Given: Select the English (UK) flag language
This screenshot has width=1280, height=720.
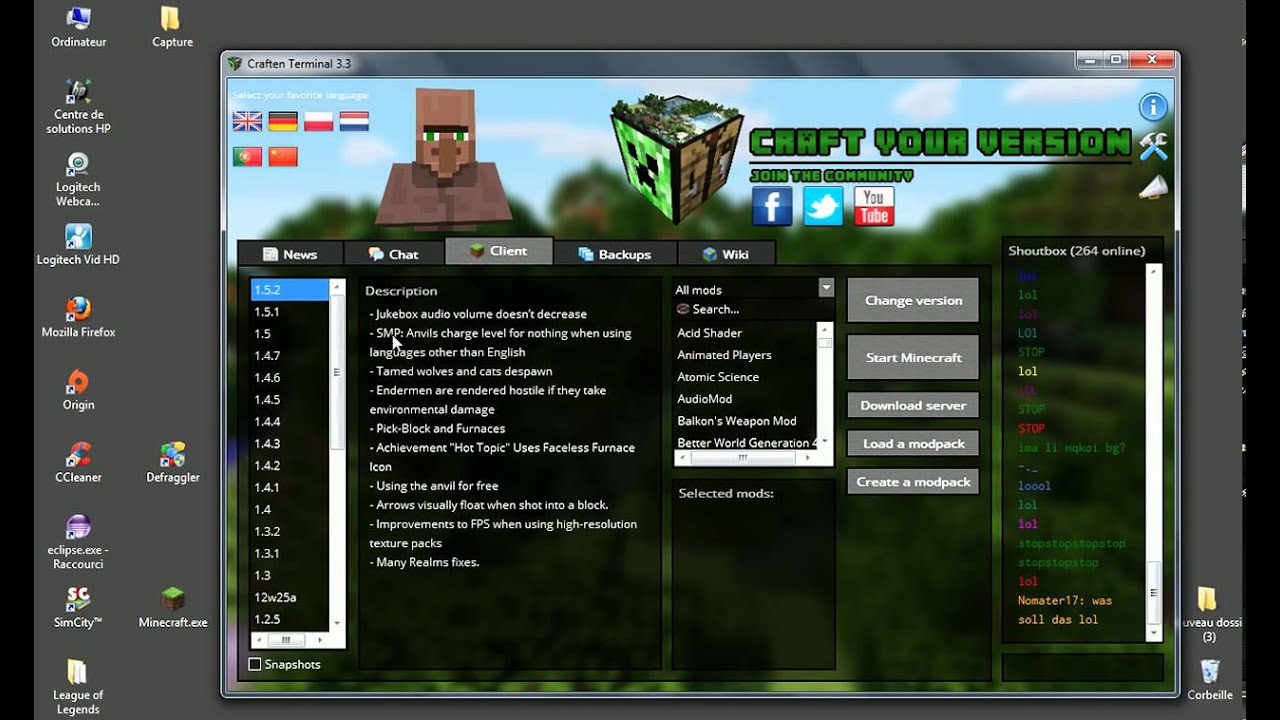Looking at the screenshot, I should coord(247,121).
